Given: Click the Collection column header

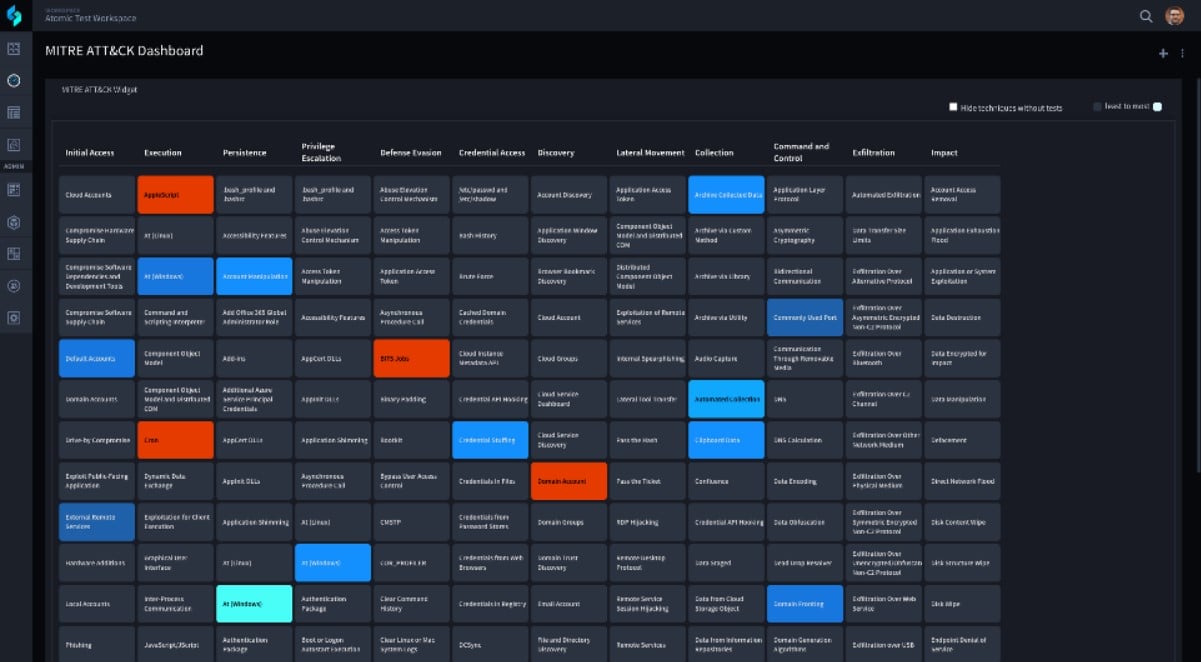Looking at the screenshot, I should click(x=714, y=153).
